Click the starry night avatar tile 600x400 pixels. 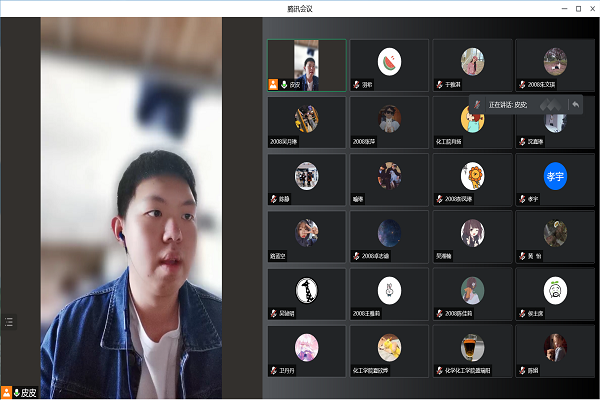click(389, 232)
